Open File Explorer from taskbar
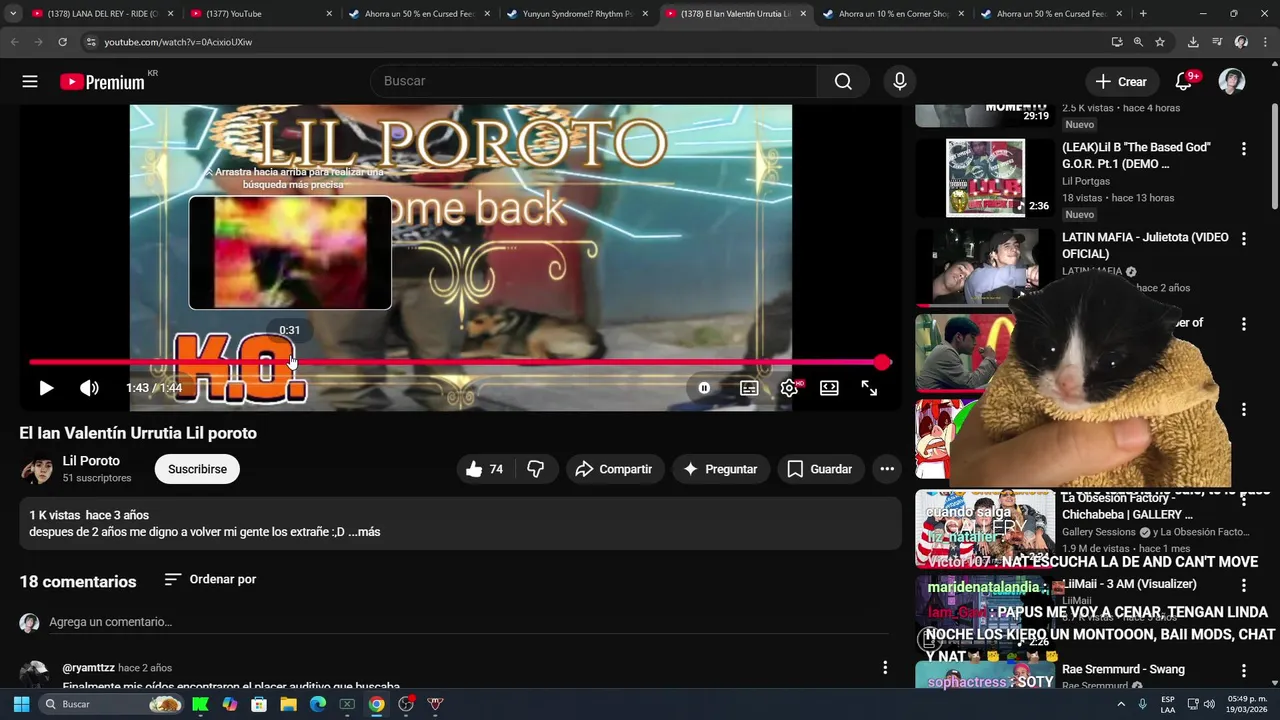This screenshot has height=720, width=1280. pyautogui.click(x=288, y=704)
